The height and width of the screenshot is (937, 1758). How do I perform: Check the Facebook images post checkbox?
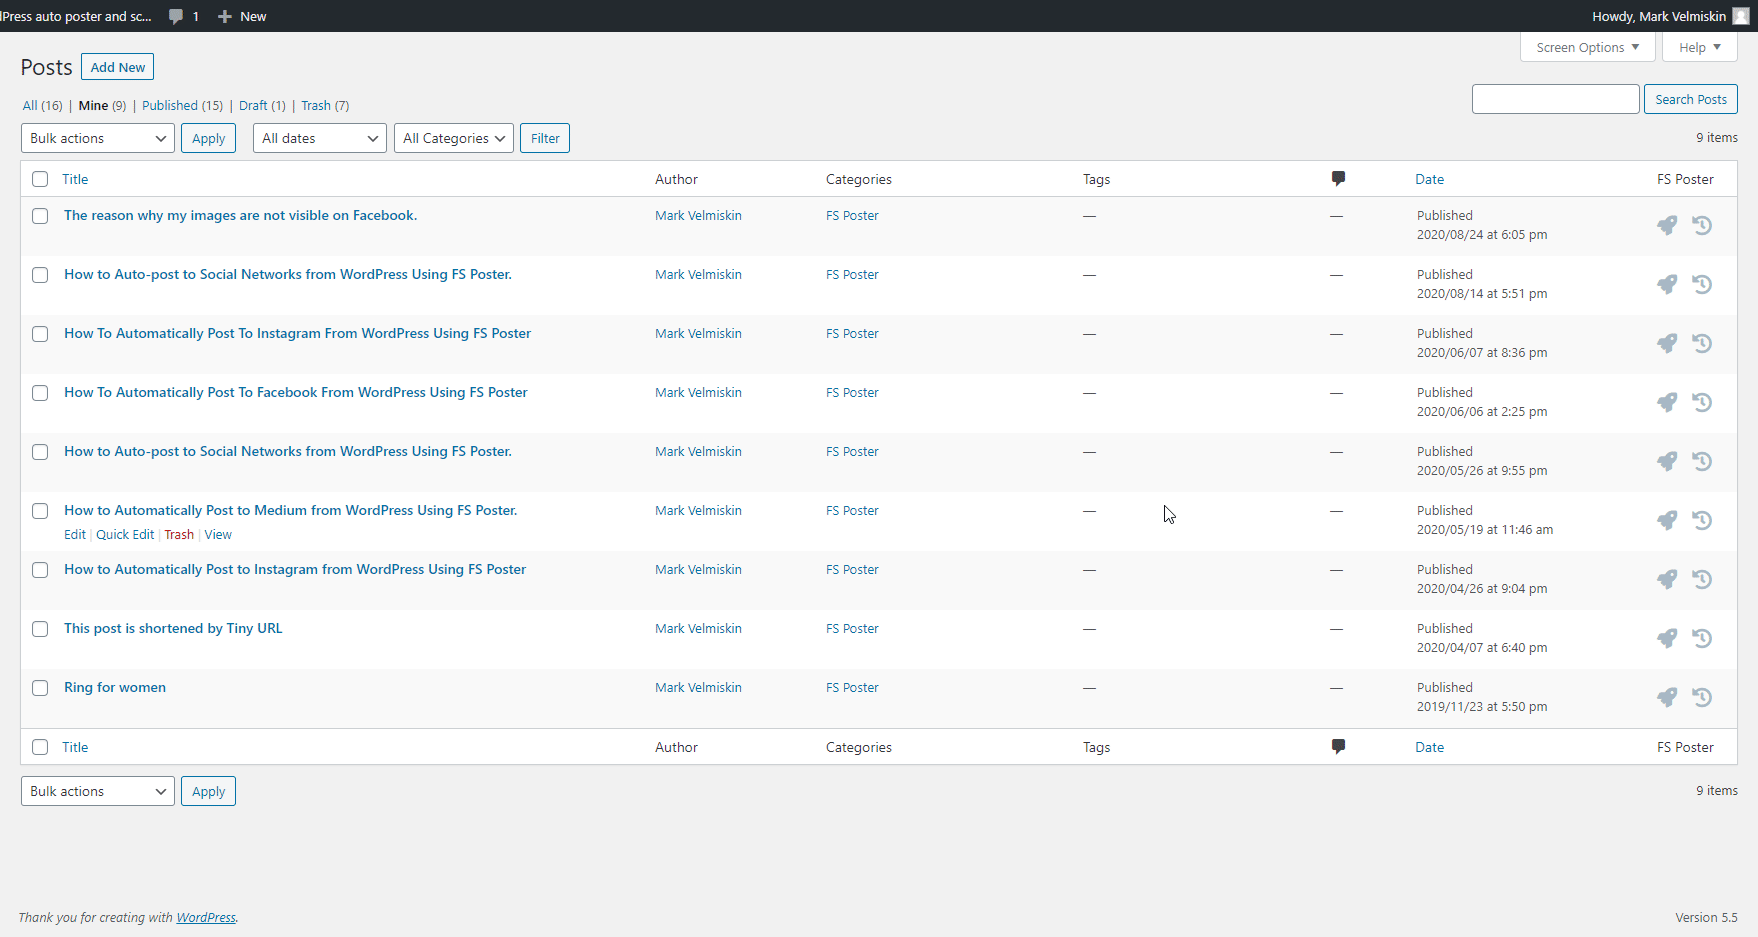tap(40, 216)
